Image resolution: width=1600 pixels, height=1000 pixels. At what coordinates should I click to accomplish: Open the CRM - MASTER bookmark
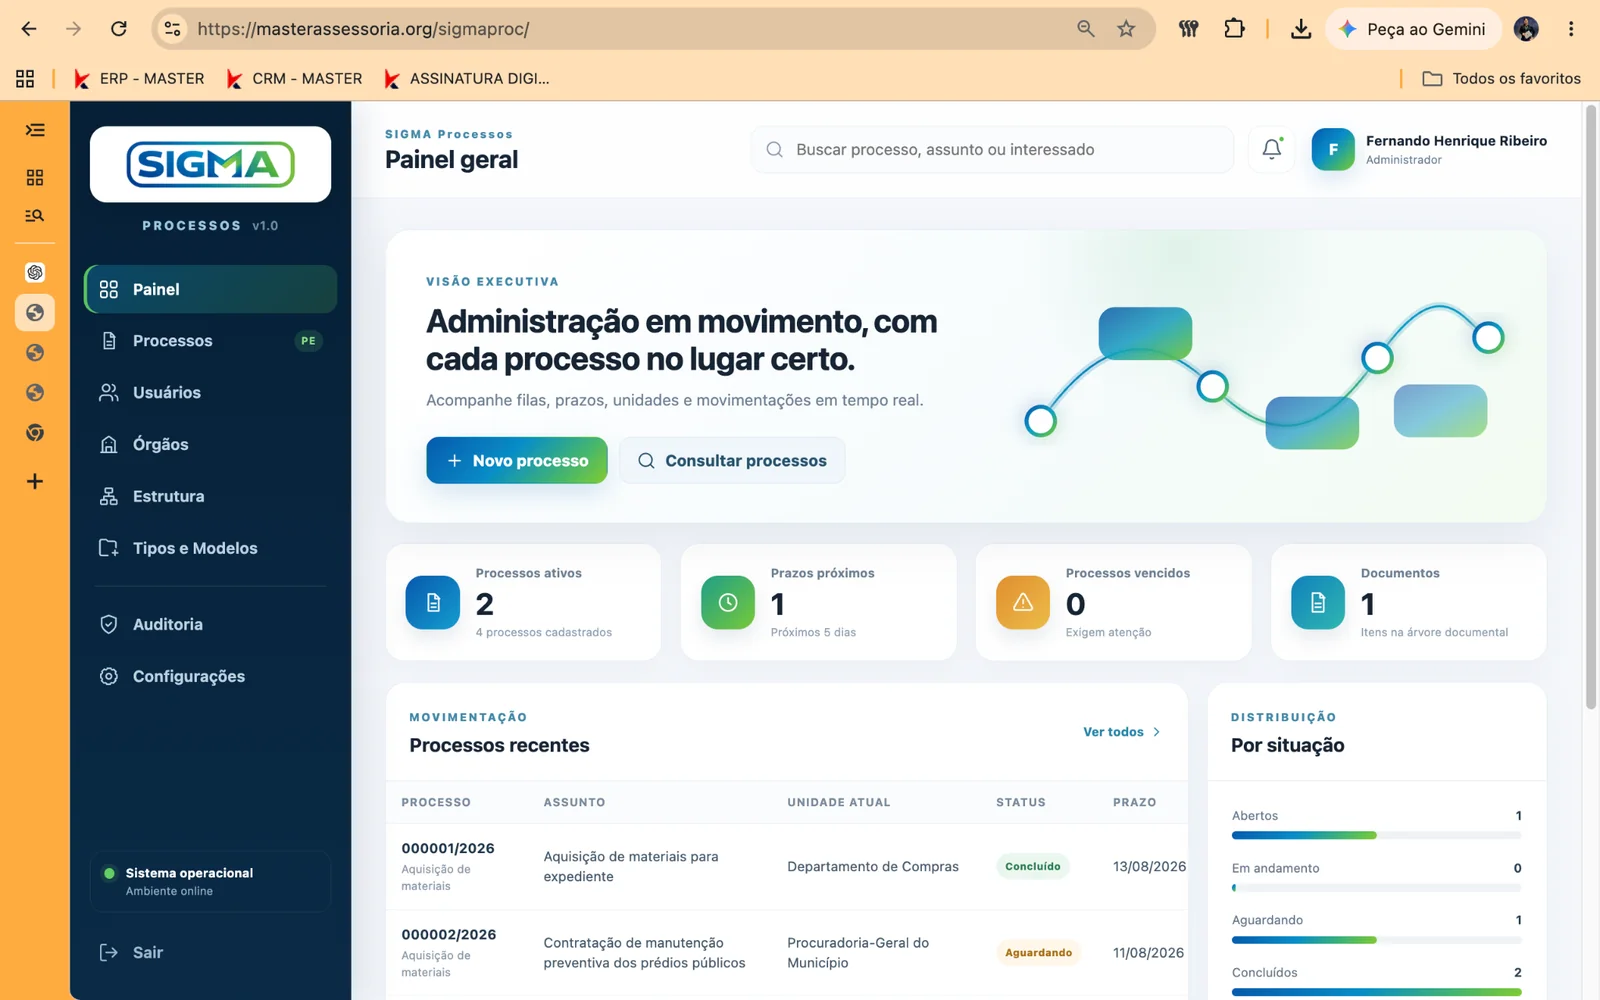click(294, 78)
